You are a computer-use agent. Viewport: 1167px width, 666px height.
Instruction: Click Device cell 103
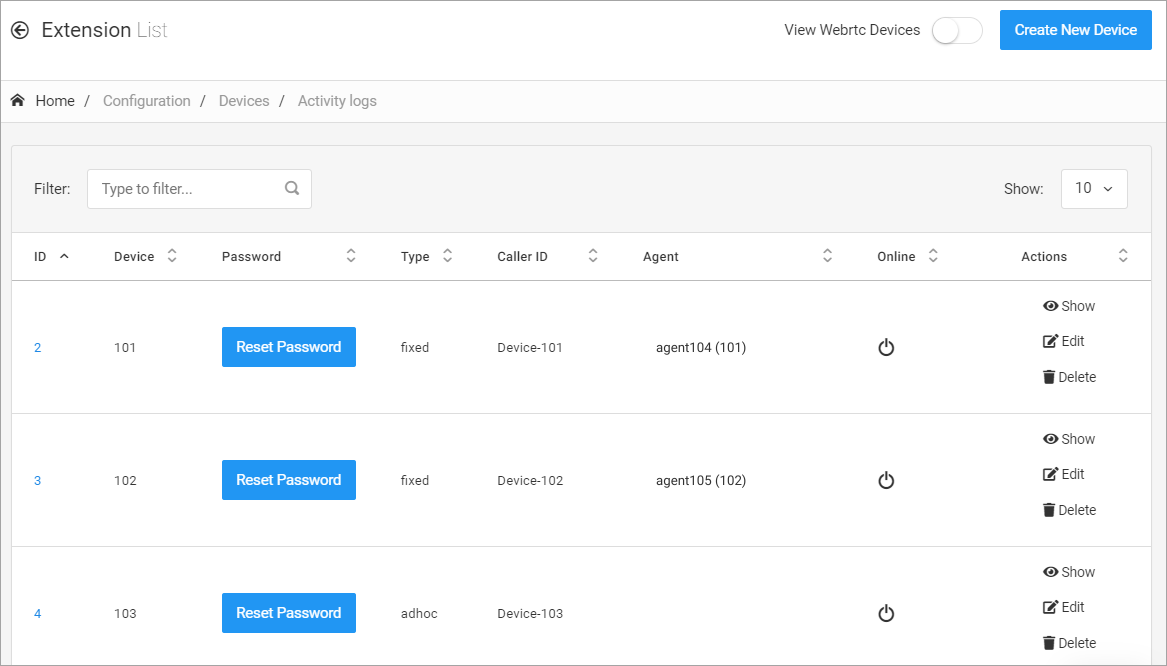click(125, 614)
